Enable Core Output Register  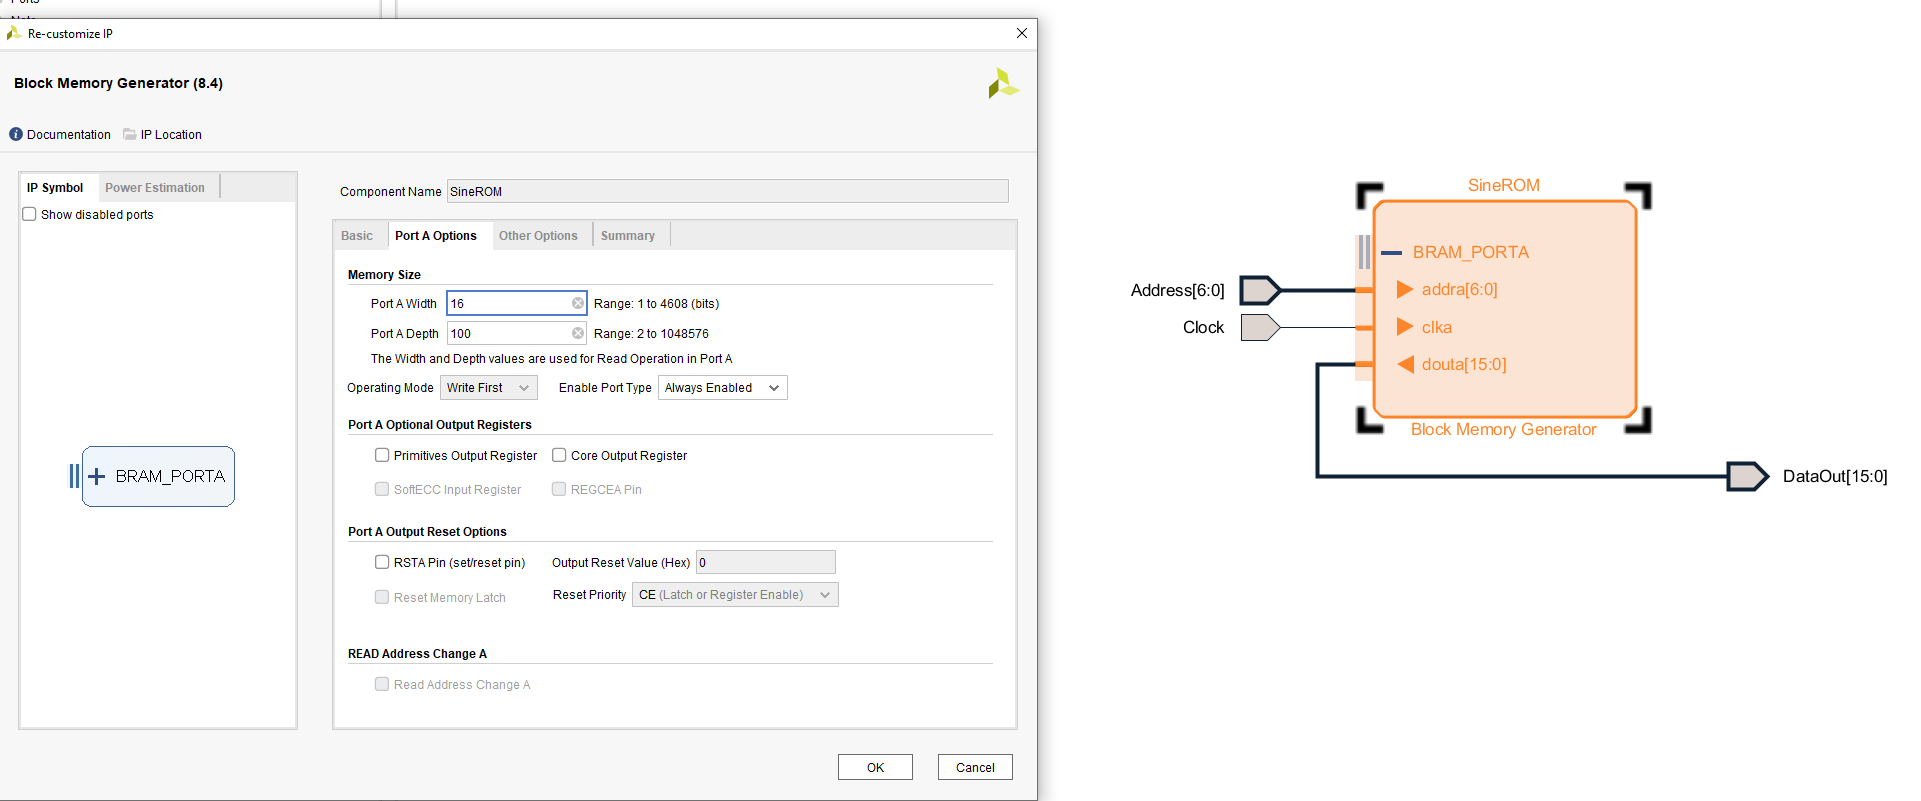click(559, 455)
